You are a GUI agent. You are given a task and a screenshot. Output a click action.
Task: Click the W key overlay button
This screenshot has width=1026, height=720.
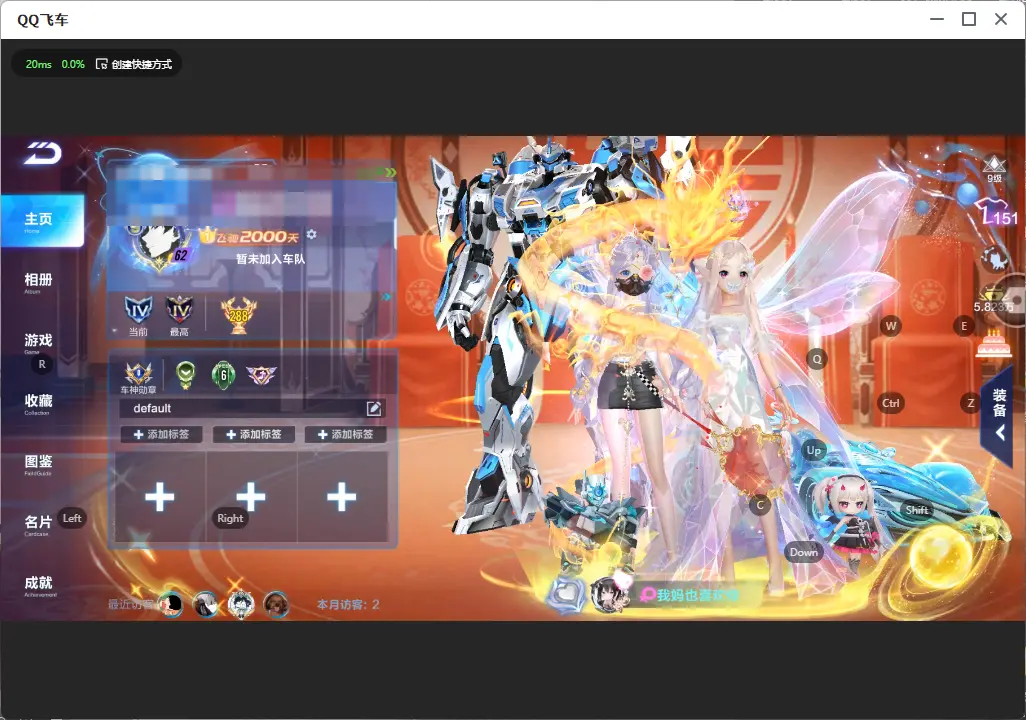pos(891,326)
